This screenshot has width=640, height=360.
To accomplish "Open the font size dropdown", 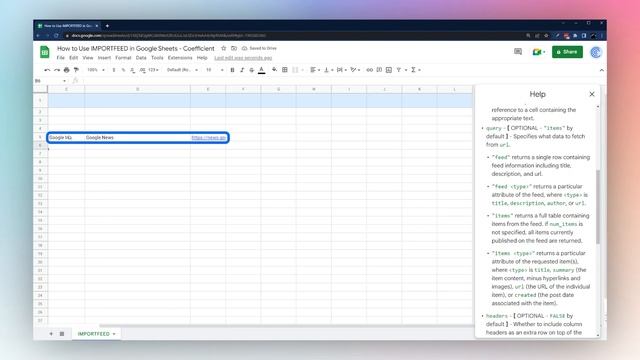I will (x=214, y=70).
